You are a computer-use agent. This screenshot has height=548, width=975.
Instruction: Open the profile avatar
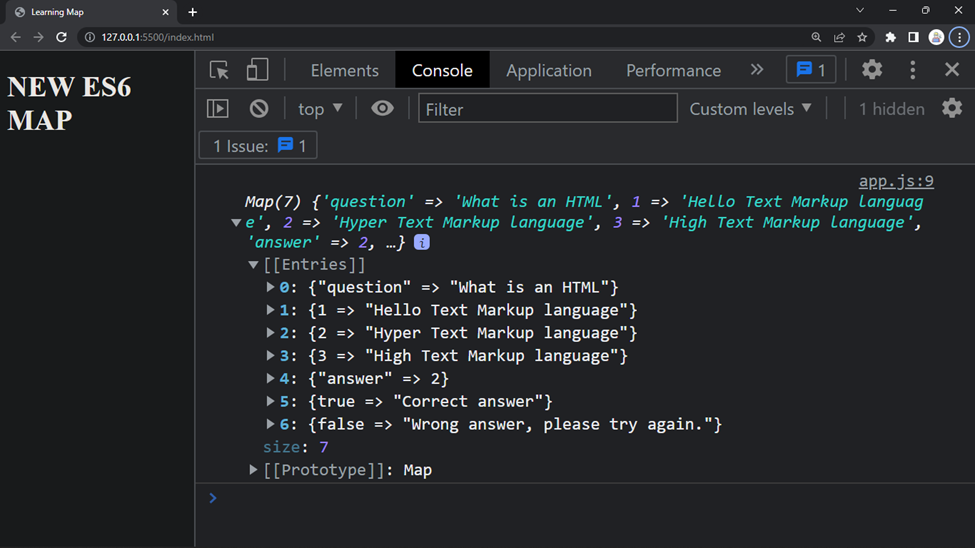(936, 37)
